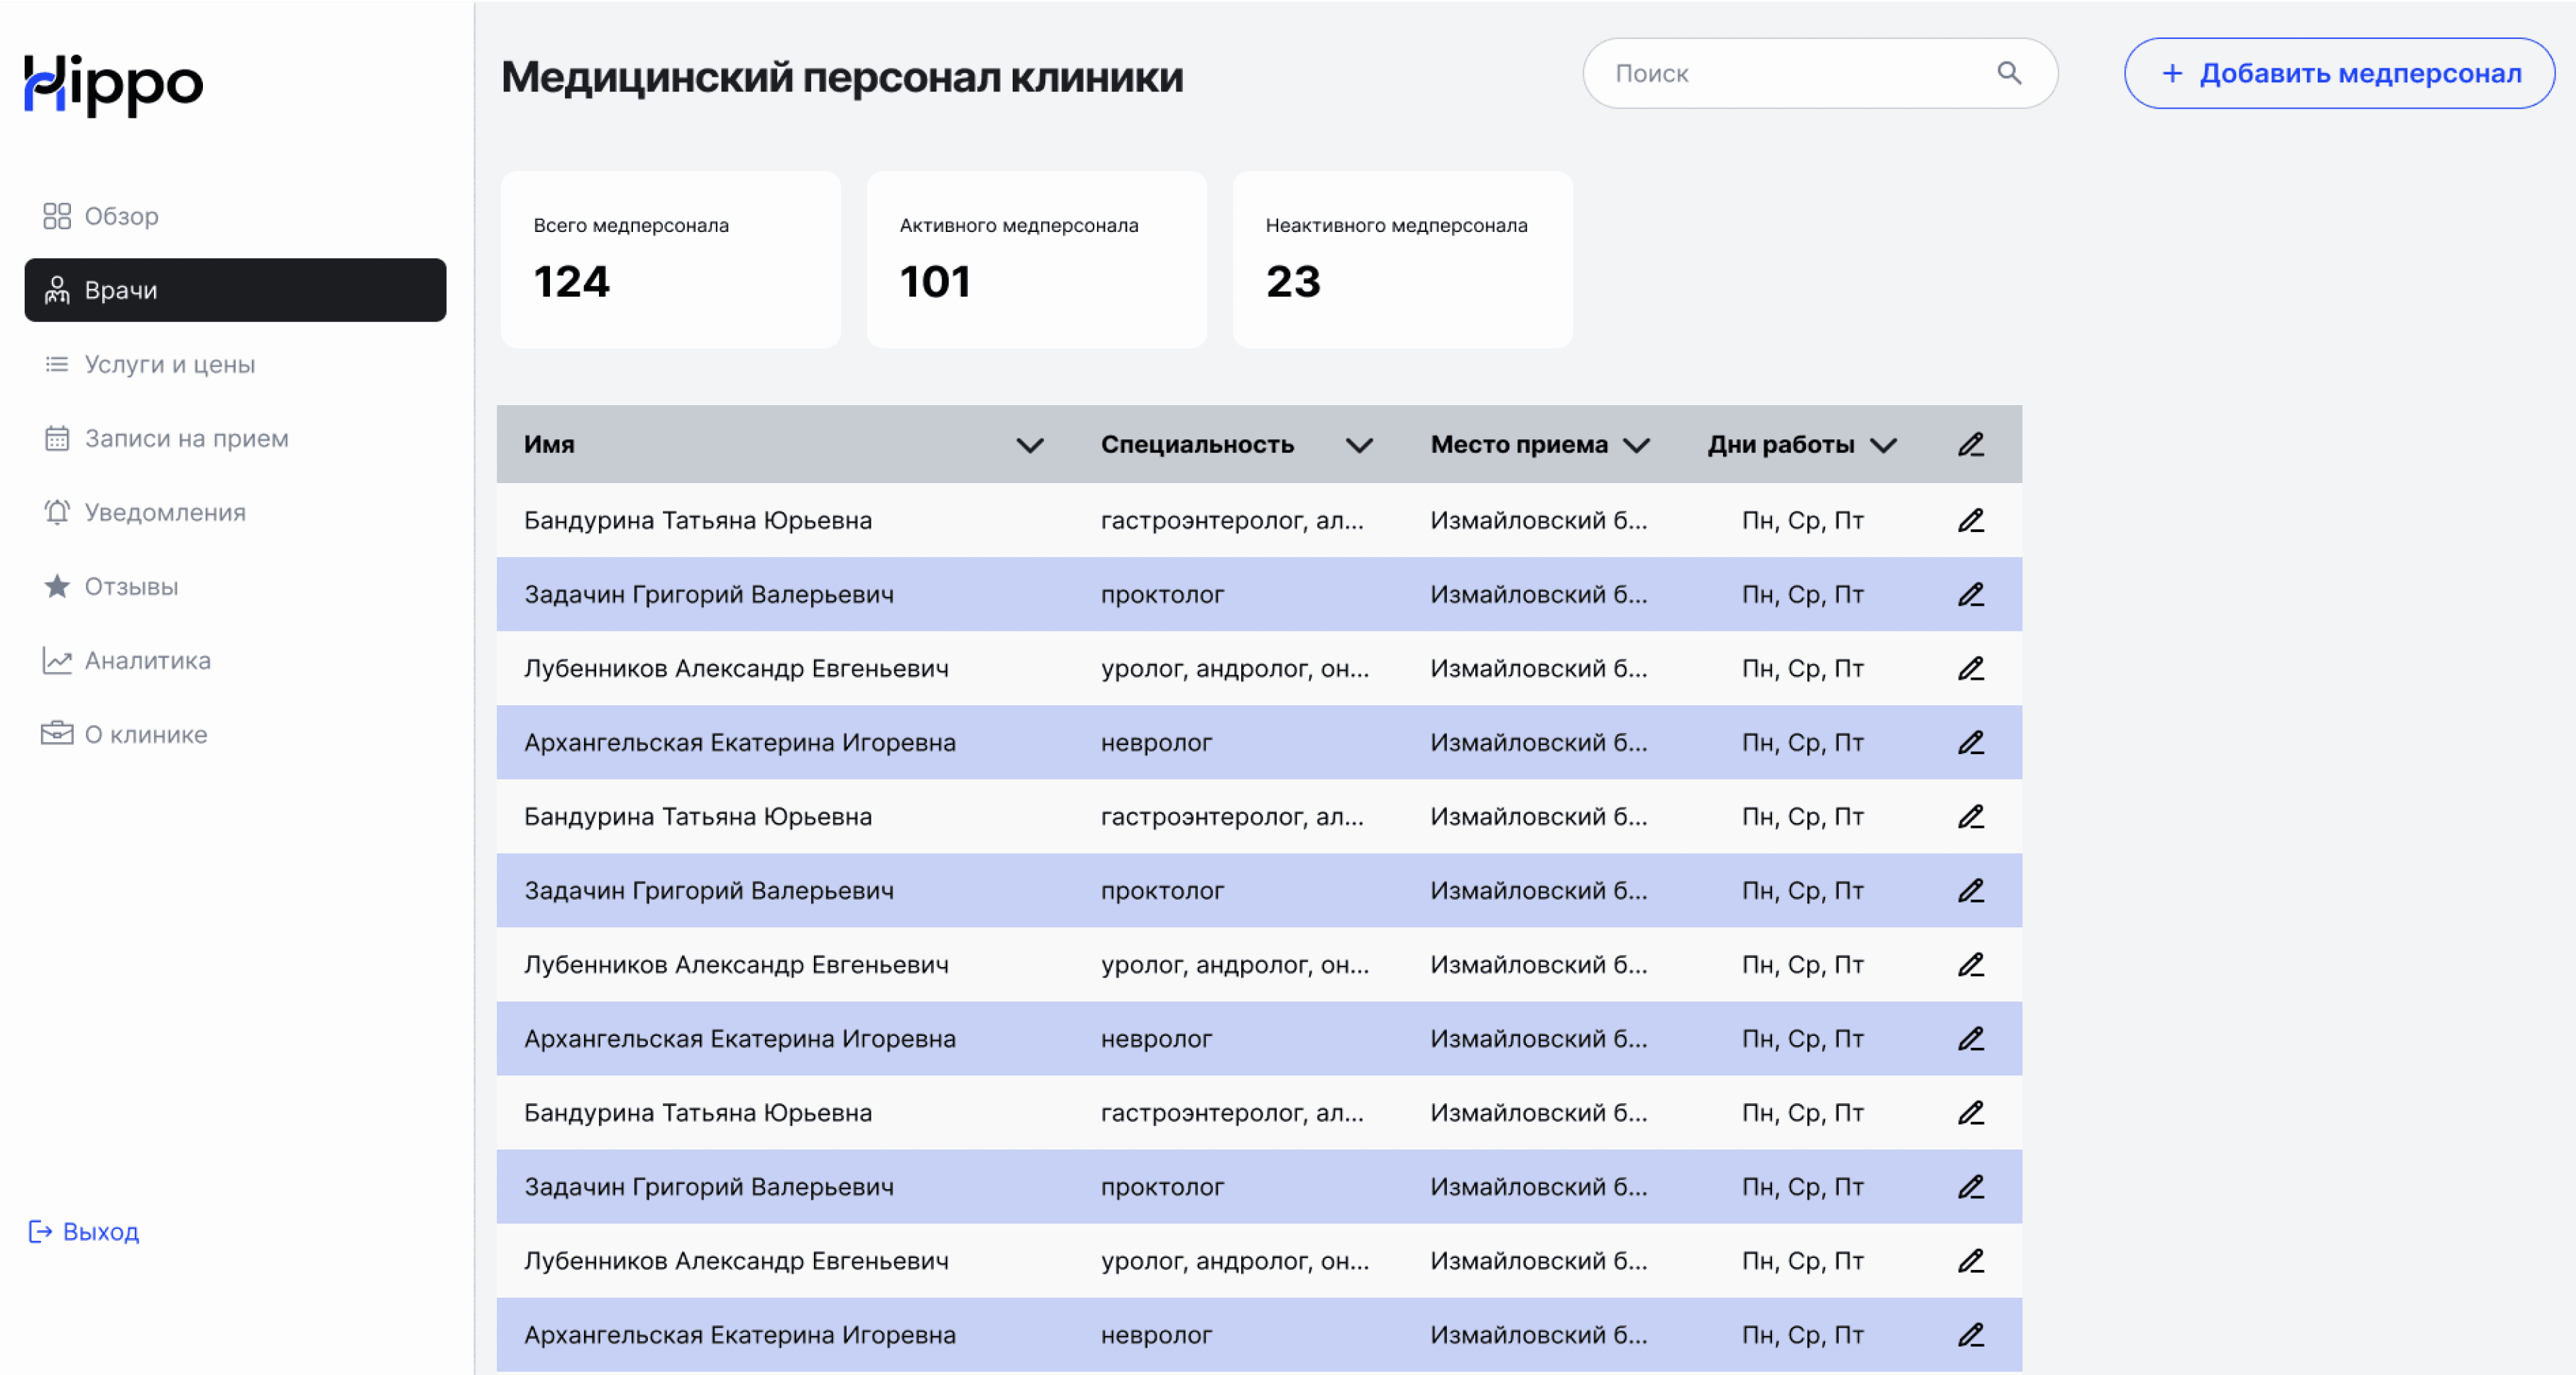Viewport: 2576px width, 1375px height.
Task: Go to Записи на прием section
Action: (186, 438)
